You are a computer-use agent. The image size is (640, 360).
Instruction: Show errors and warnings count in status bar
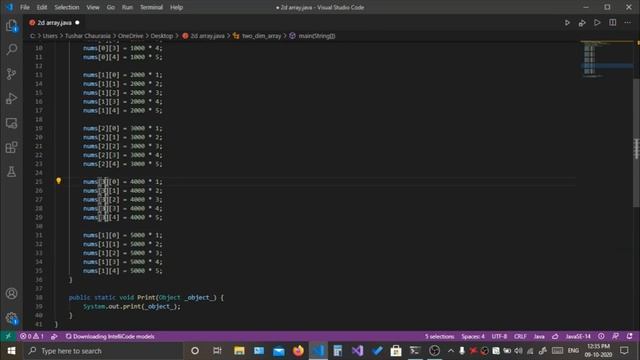point(32,336)
